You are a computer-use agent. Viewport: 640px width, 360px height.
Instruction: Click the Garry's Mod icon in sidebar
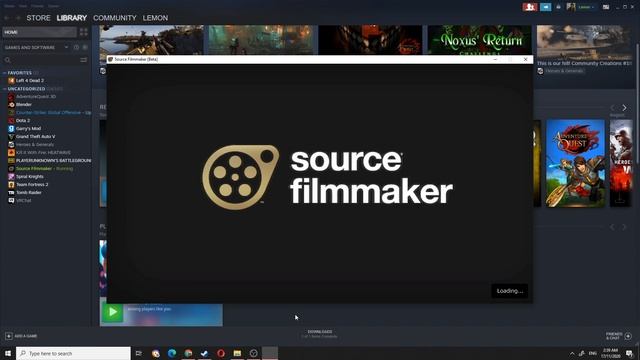tap(11, 129)
